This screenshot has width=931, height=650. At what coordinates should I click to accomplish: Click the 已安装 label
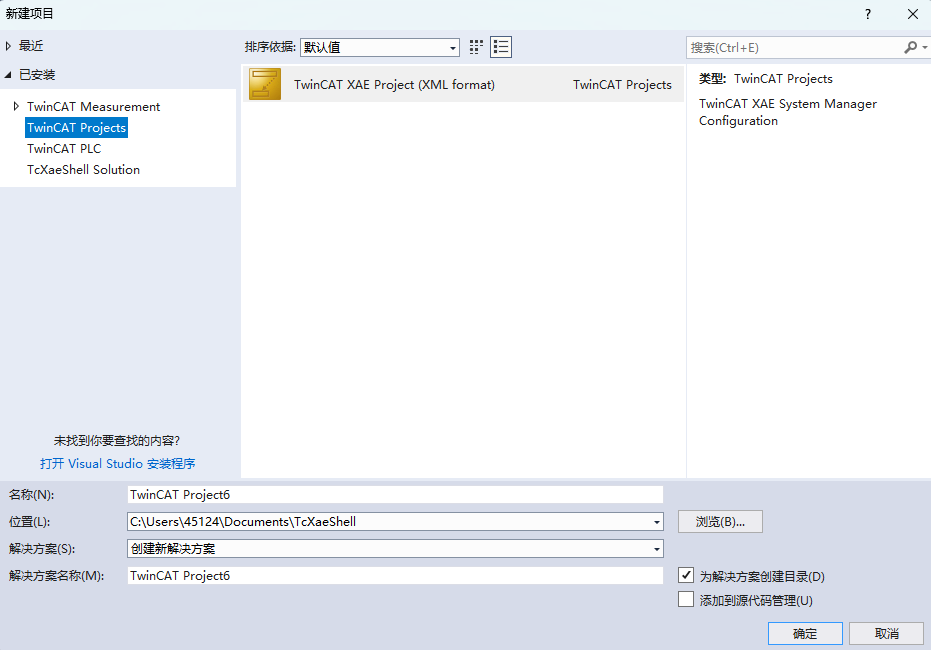[37, 75]
